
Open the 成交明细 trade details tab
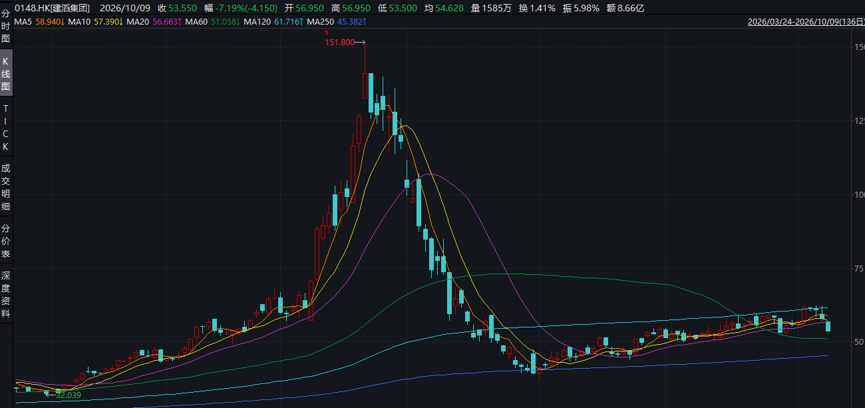(6, 186)
